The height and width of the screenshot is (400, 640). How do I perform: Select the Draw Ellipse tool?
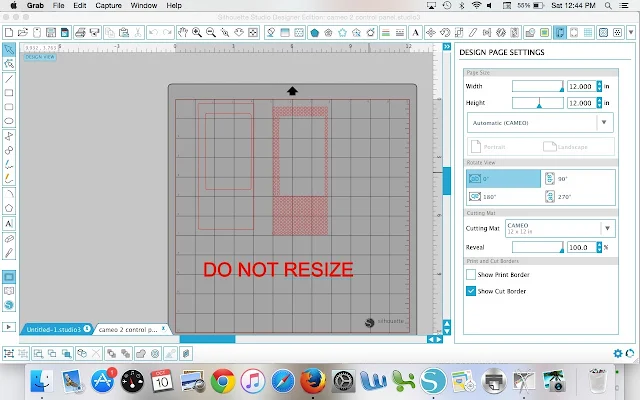pyautogui.click(x=9, y=121)
